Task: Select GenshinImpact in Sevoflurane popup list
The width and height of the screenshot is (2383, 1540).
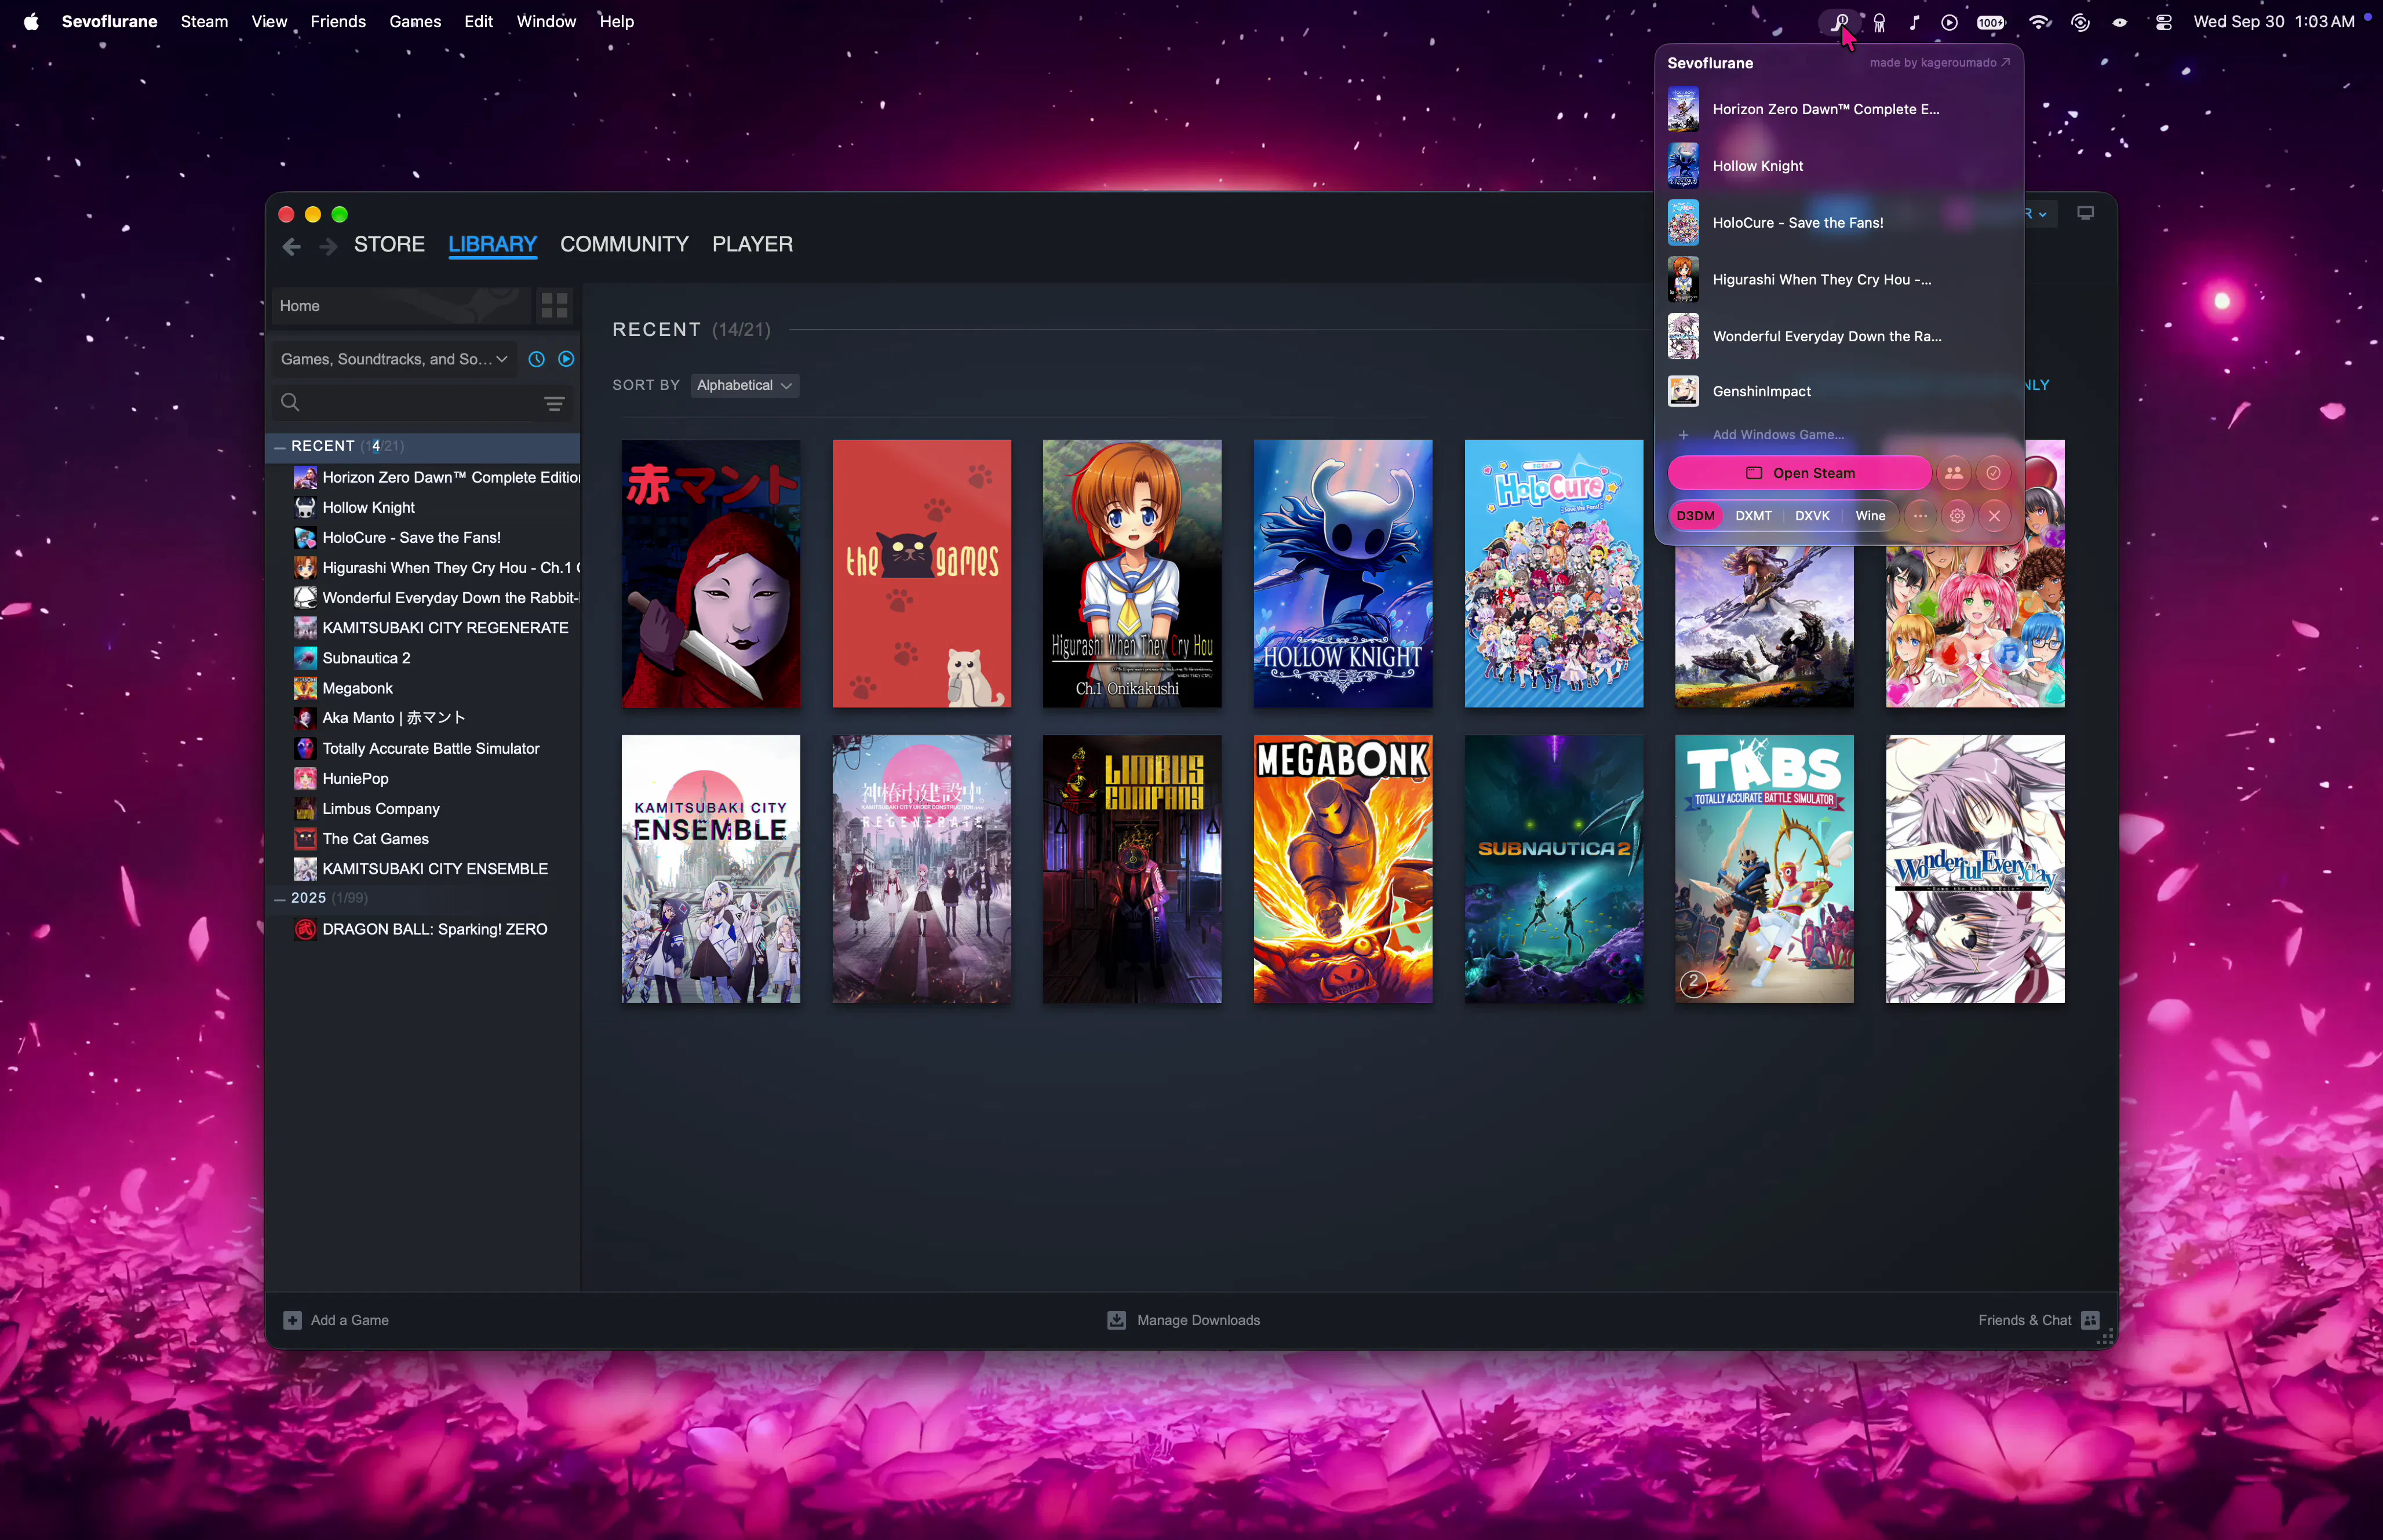Action: (1839, 391)
